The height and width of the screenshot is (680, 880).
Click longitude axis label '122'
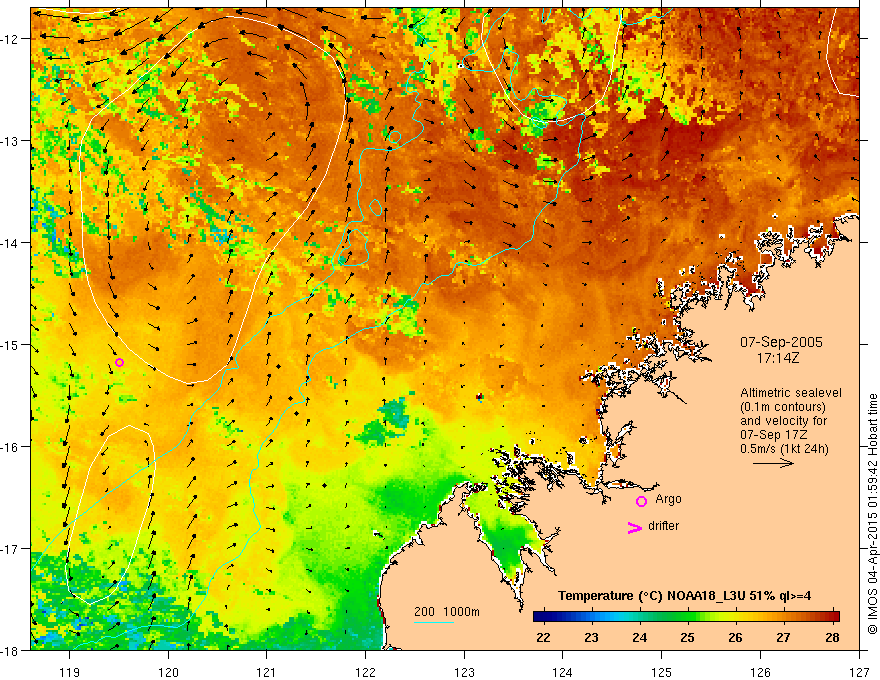(366, 672)
